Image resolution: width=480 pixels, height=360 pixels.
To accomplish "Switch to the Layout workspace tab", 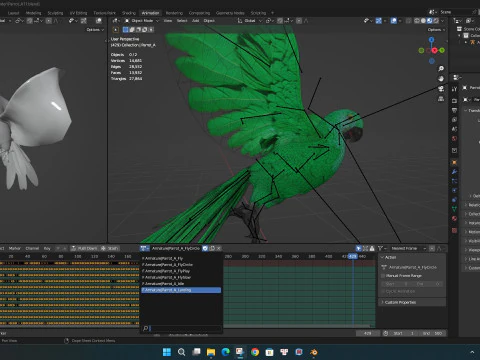I will tap(13, 13).
